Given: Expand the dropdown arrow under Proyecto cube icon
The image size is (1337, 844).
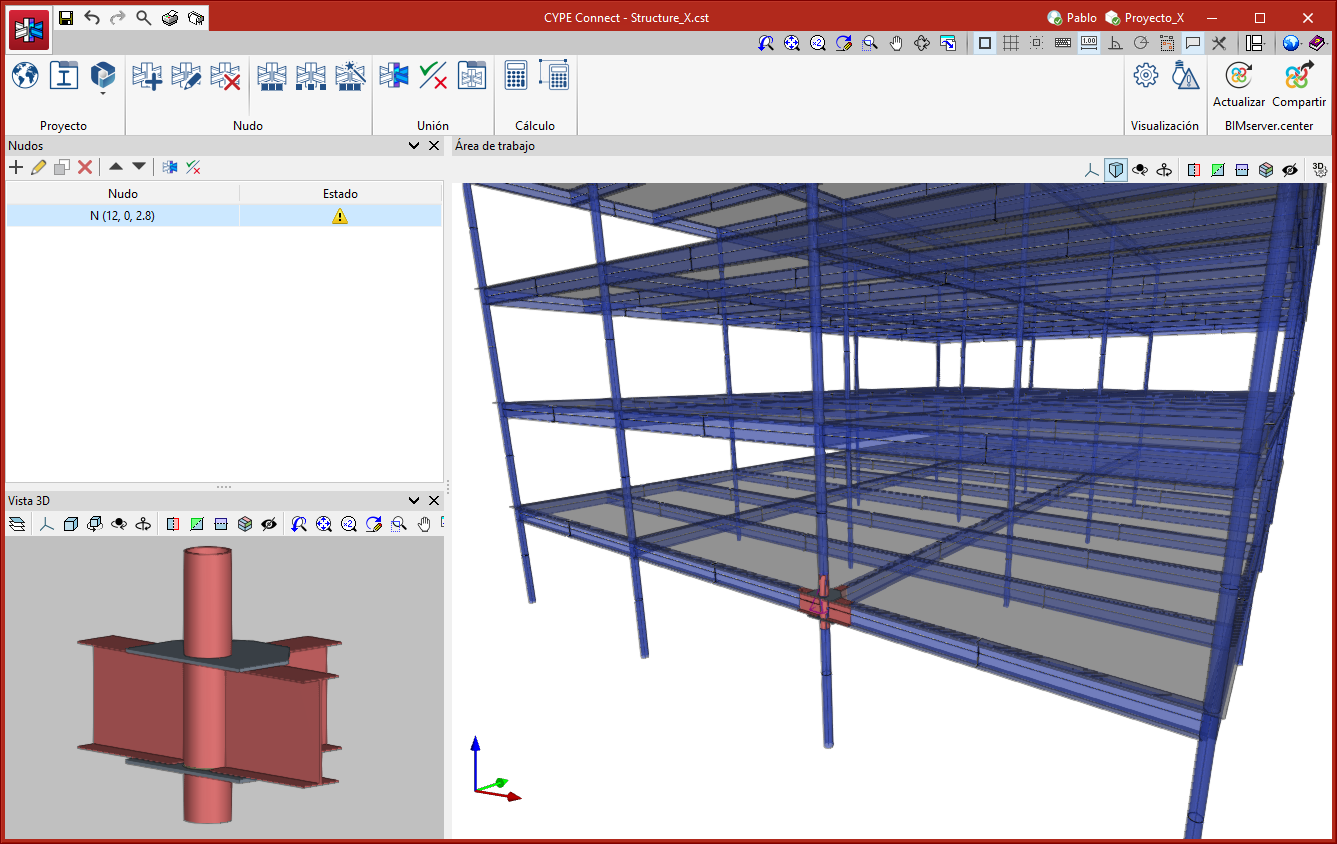Looking at the screenshot, I should (x=103, y=95).
